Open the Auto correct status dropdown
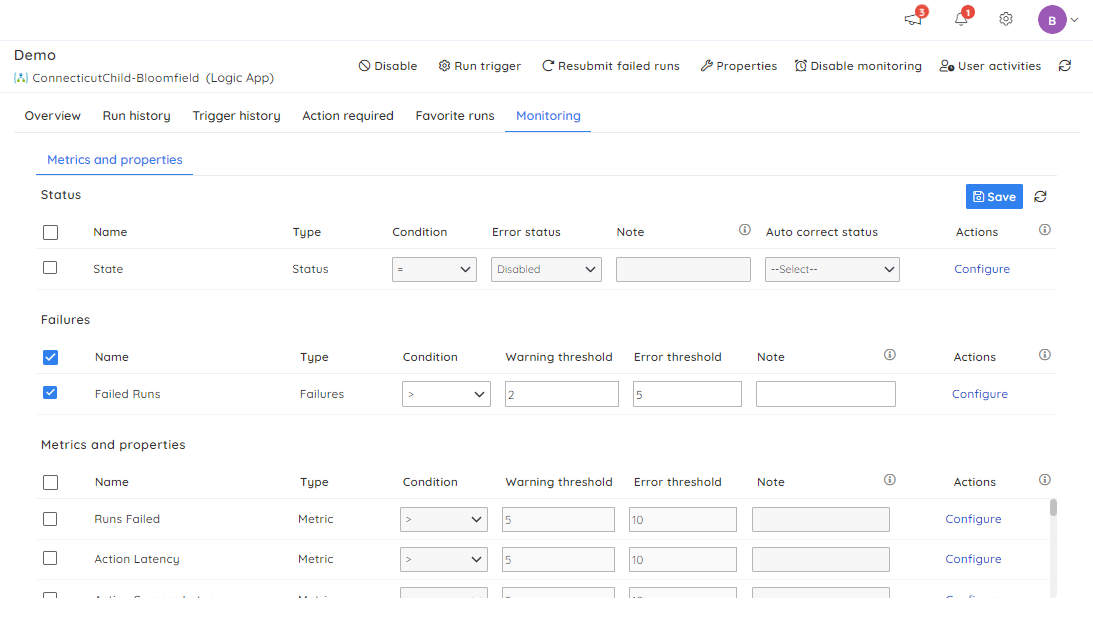The width and height of the screenshot is (1093, 625). [832, 268]
